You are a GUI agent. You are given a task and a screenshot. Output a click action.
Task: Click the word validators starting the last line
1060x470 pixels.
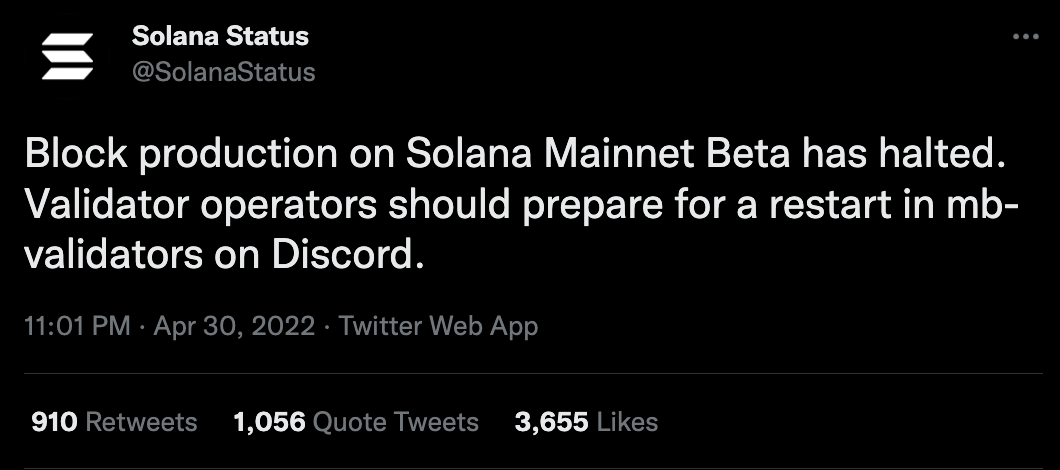[x=114, y=256]
